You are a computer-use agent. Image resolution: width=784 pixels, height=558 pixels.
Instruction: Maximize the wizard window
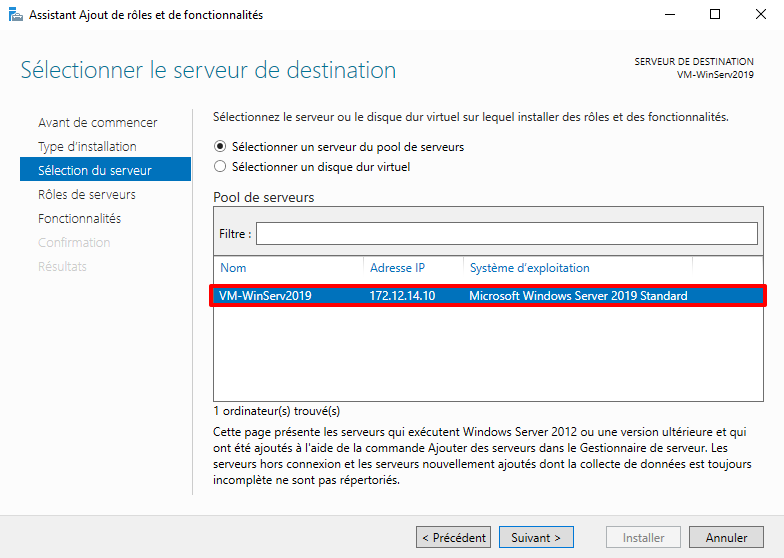coord(714,15)
